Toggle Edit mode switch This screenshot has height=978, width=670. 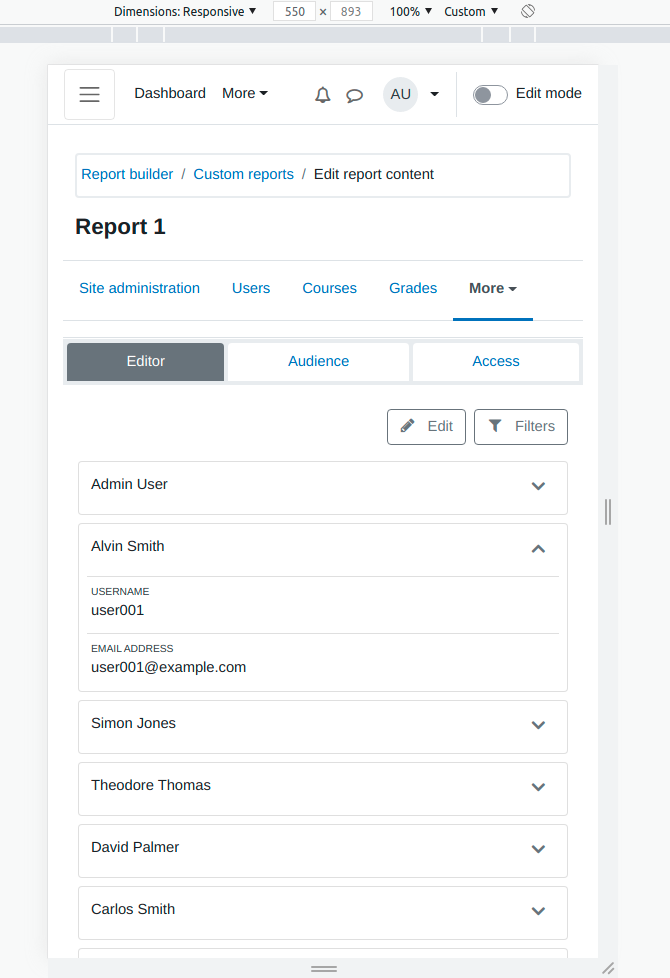point(490,95)
